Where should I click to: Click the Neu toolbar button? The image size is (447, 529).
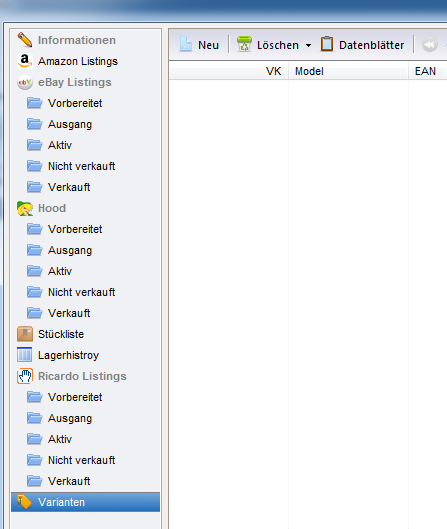[x=199, y=45]
